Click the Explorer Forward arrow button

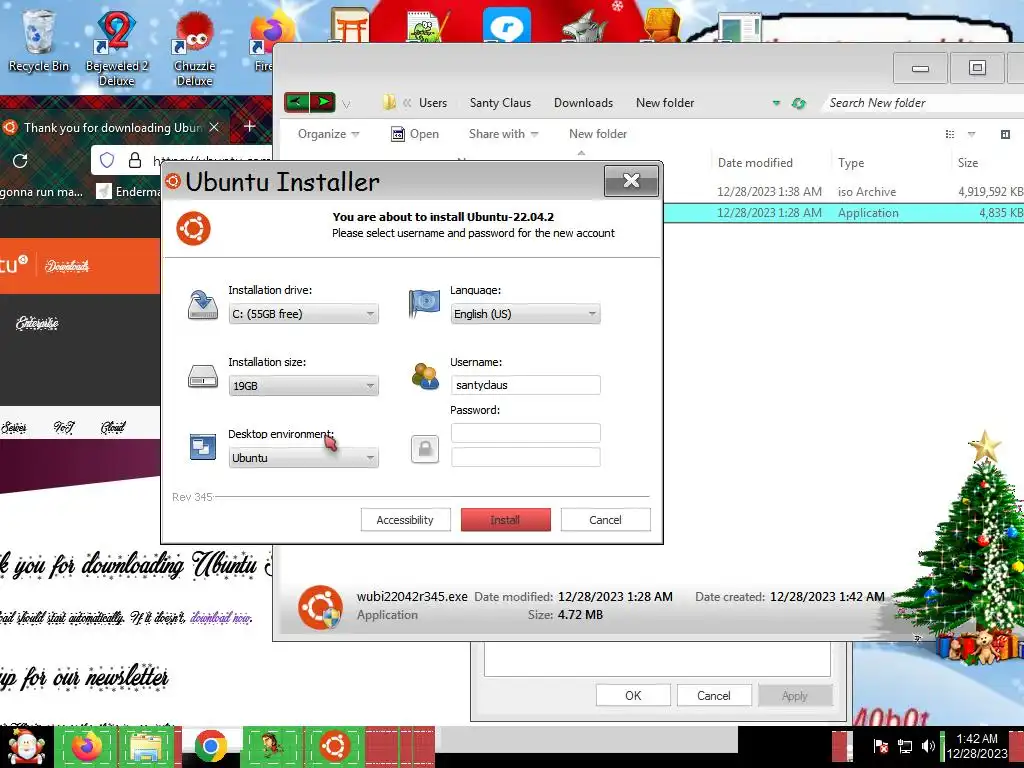tap(323, 103)
